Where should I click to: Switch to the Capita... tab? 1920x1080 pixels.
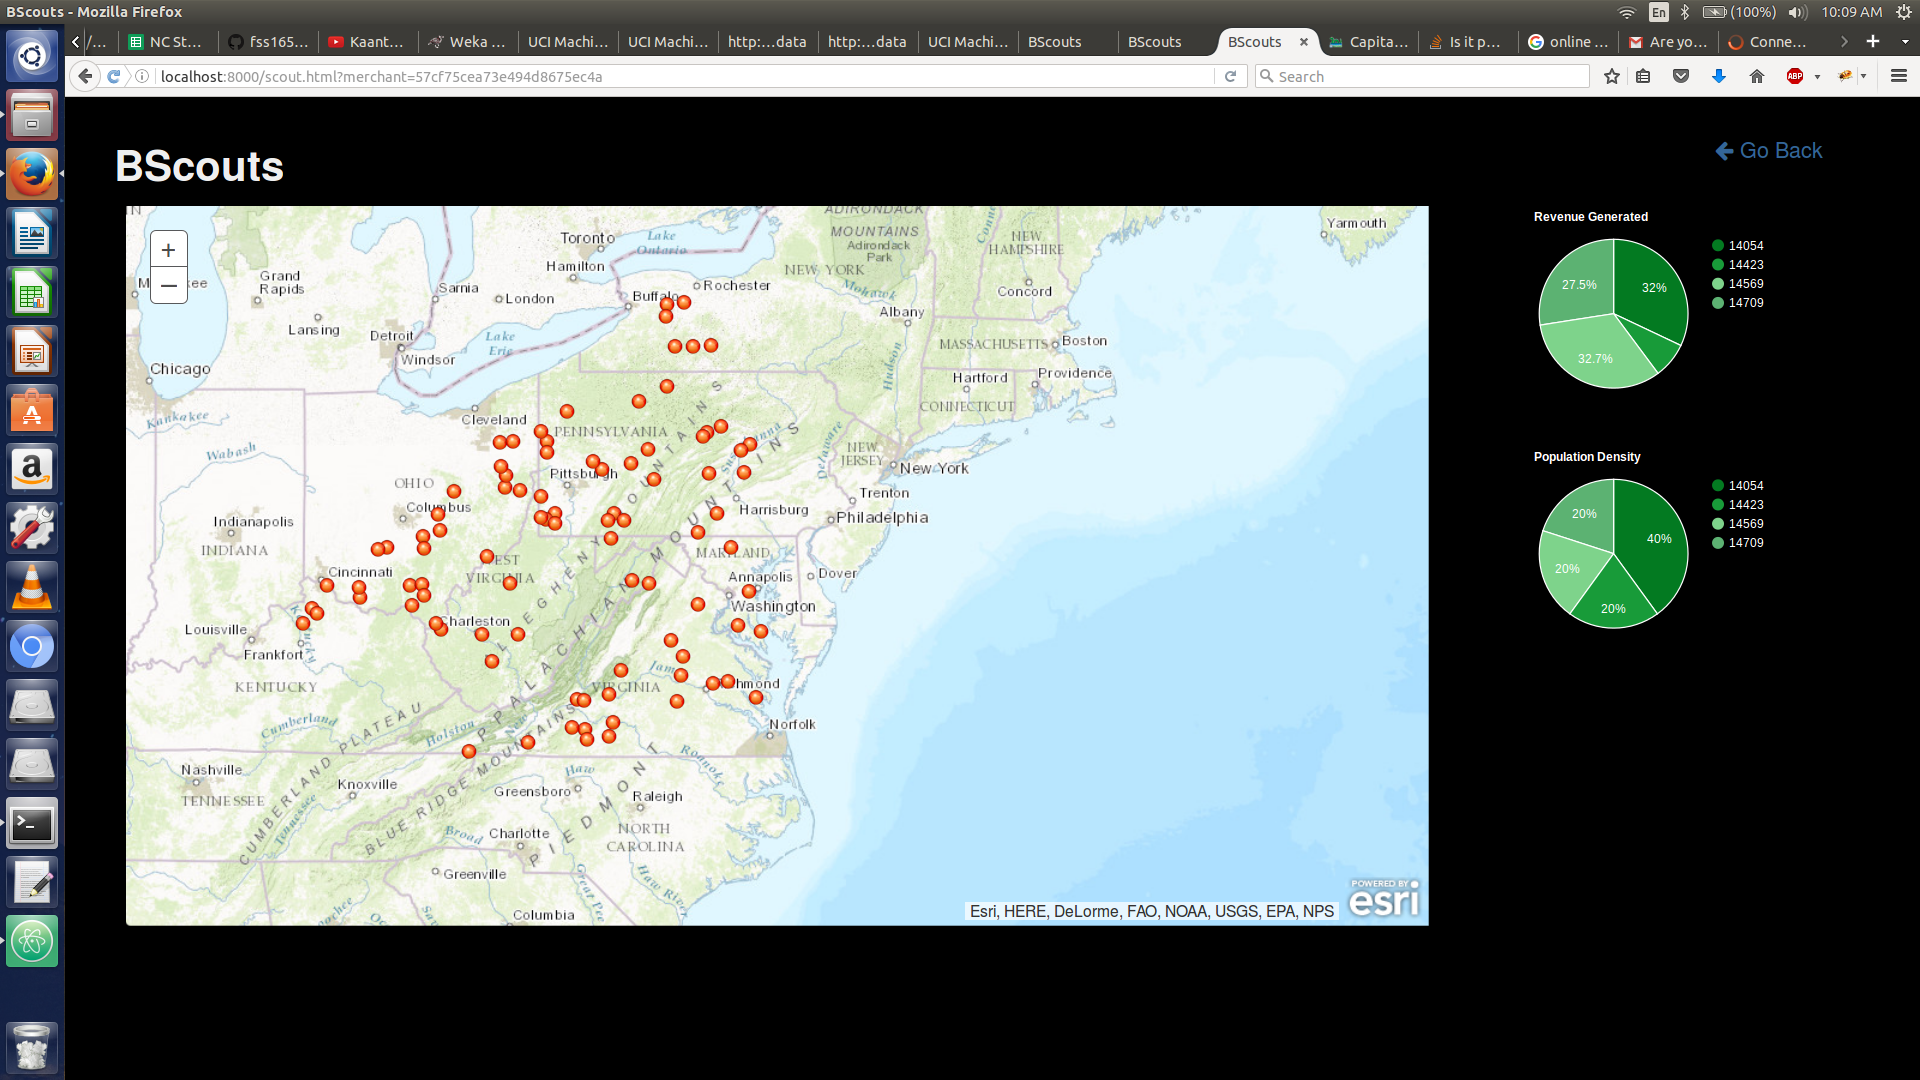click(x=1369, y=42)
